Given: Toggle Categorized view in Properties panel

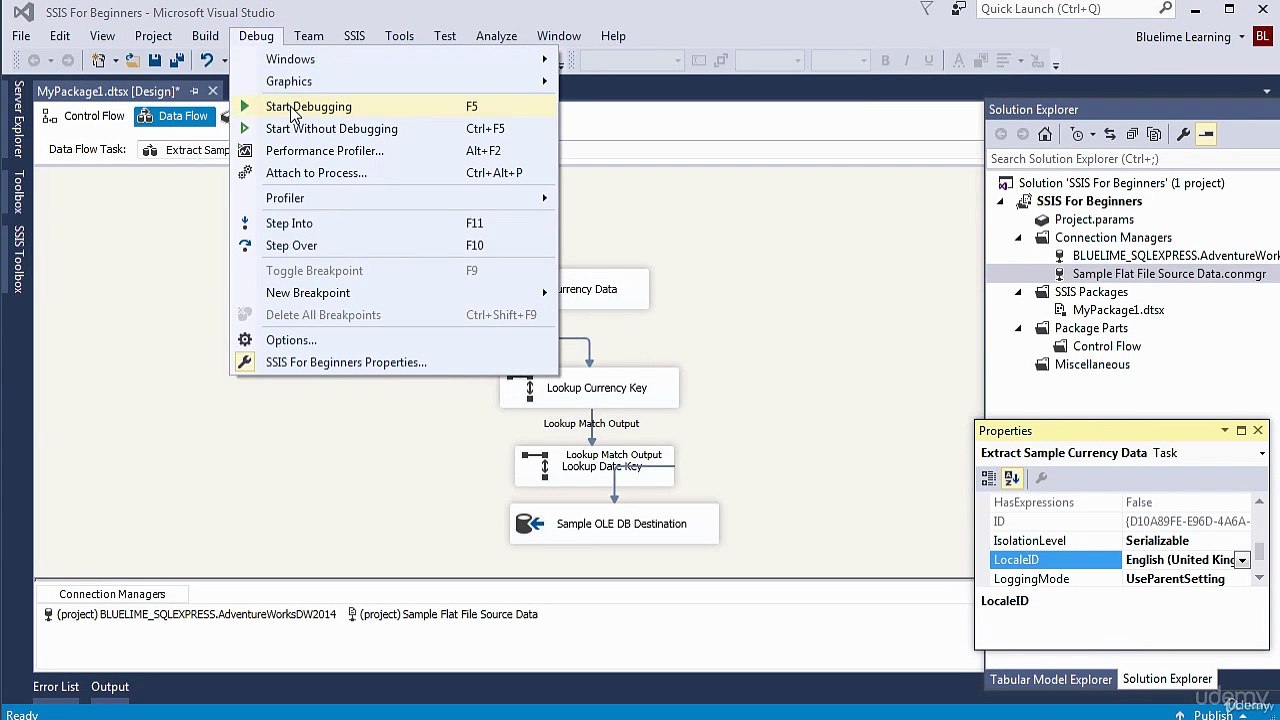Looking at the screenshot, I should pyautogui.click(x=989, y=478).
